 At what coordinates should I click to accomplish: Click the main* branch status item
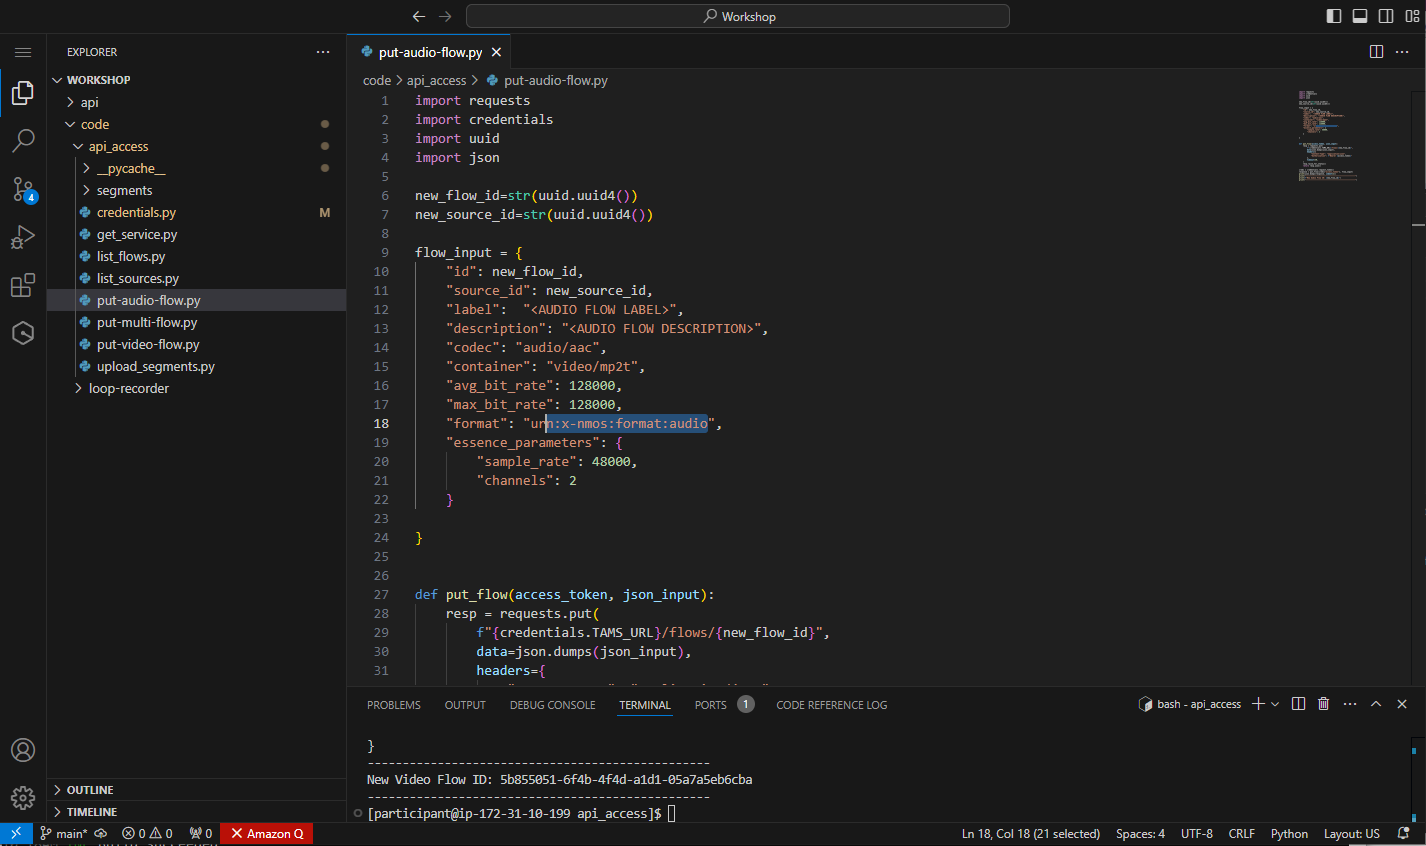pos(63,833)
